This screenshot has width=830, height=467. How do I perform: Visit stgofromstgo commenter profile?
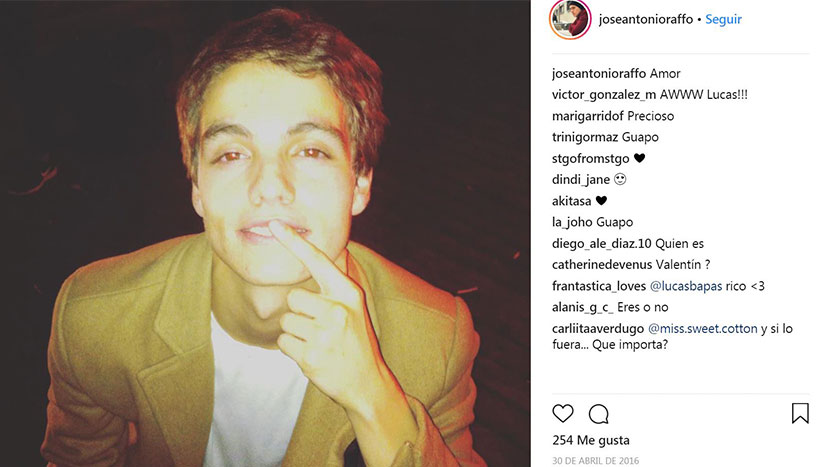591,158
